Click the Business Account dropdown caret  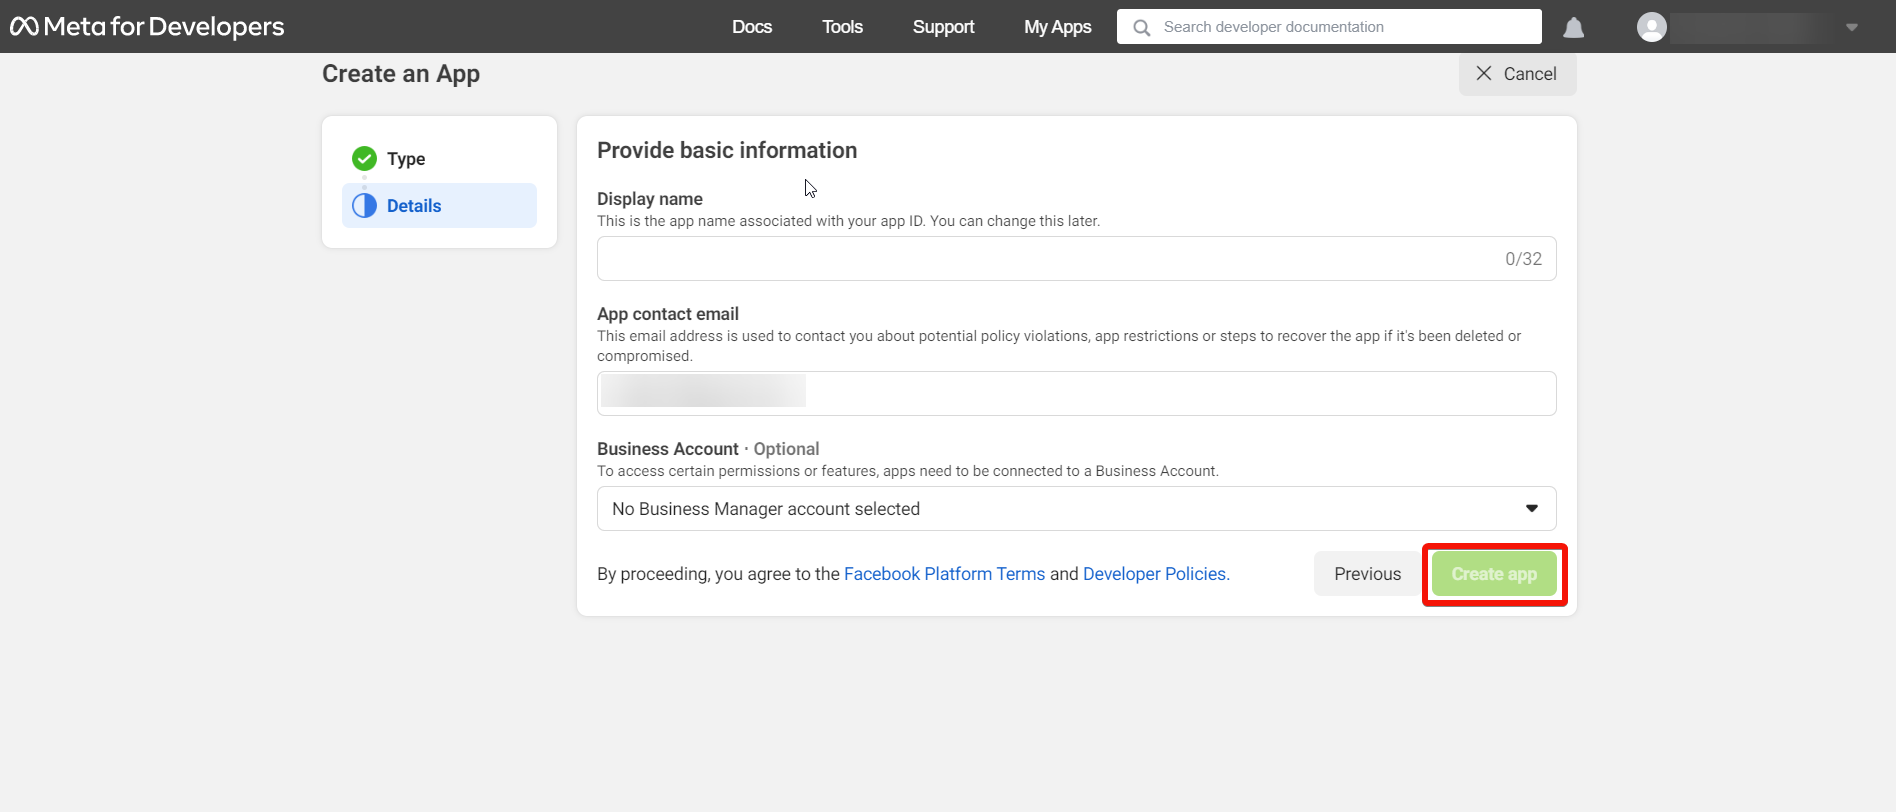[1531, 509]
